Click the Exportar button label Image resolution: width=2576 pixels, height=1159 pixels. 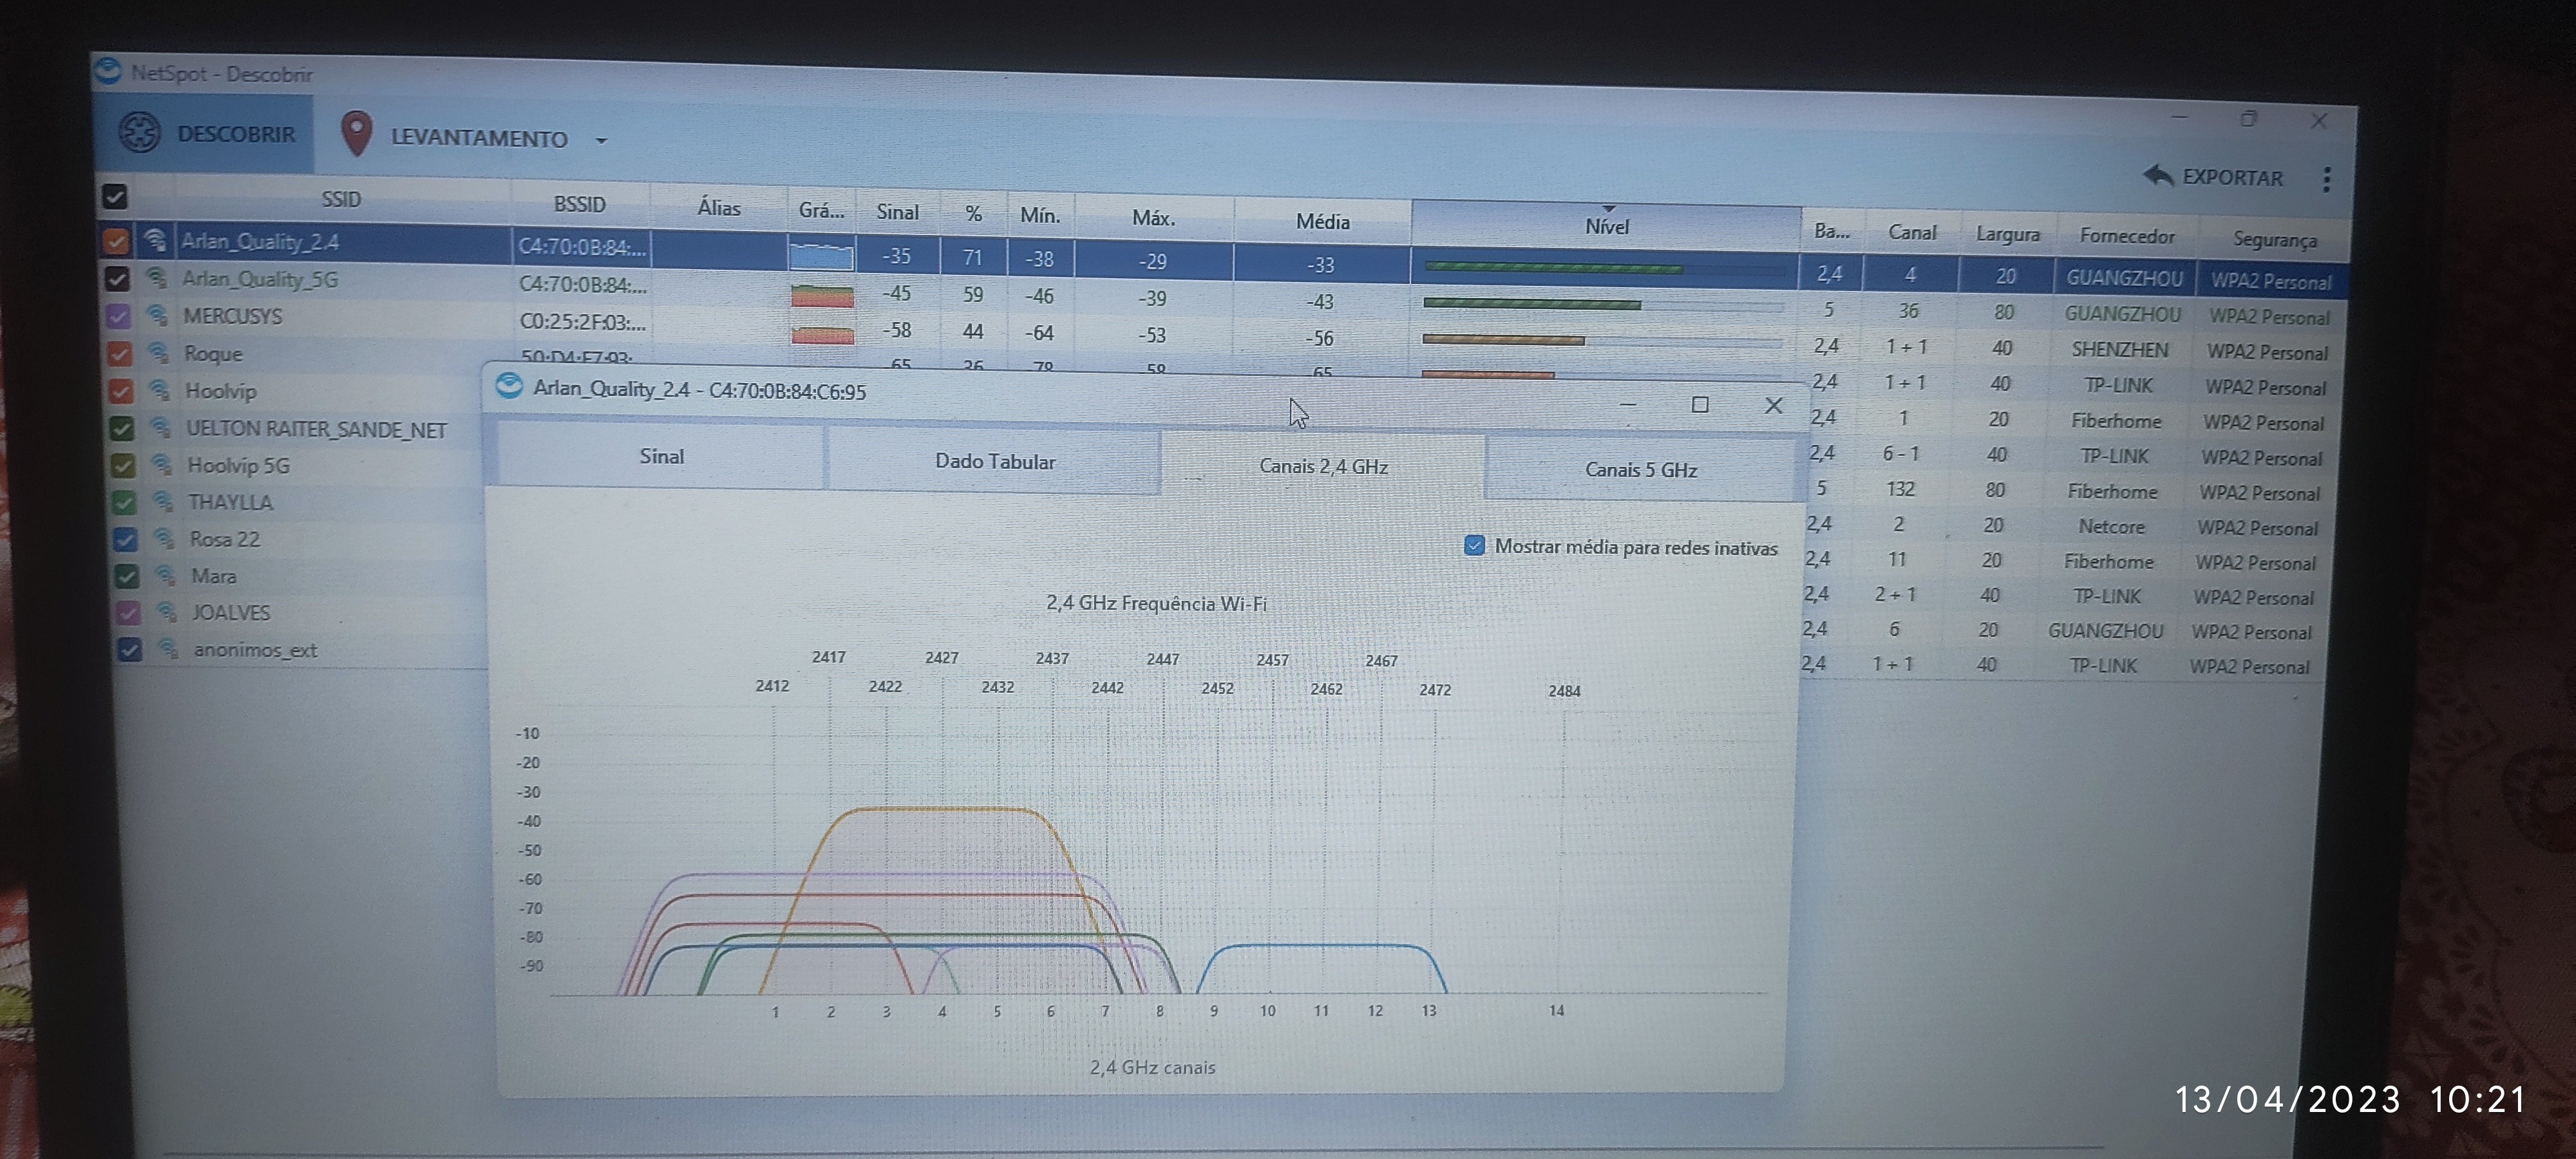[x=2232, y=177]
